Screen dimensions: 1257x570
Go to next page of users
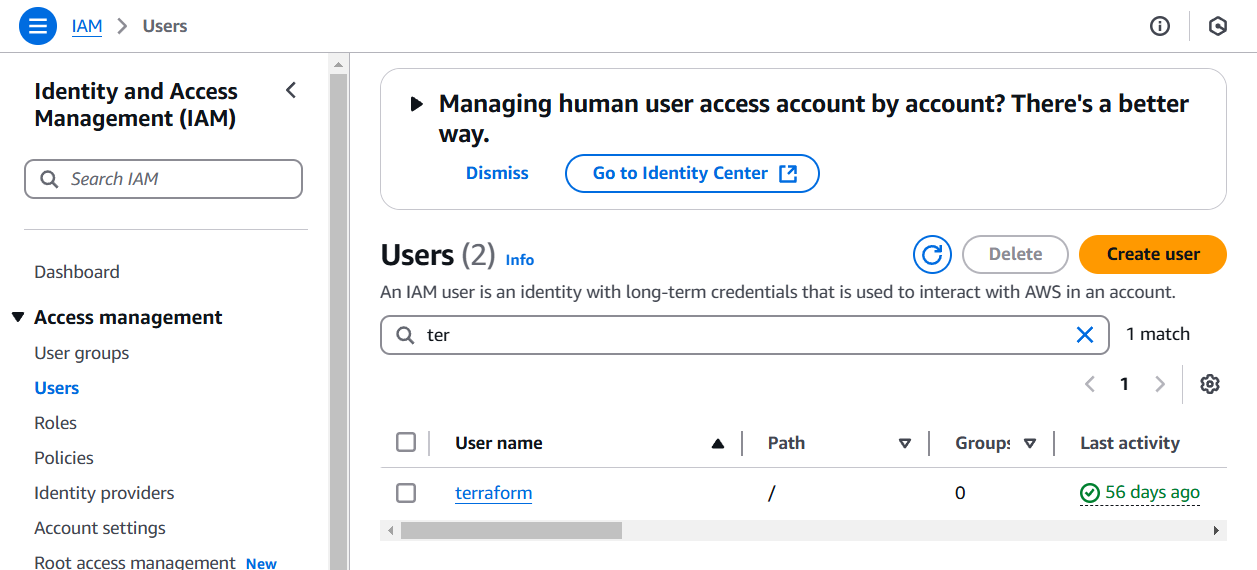1160,384
